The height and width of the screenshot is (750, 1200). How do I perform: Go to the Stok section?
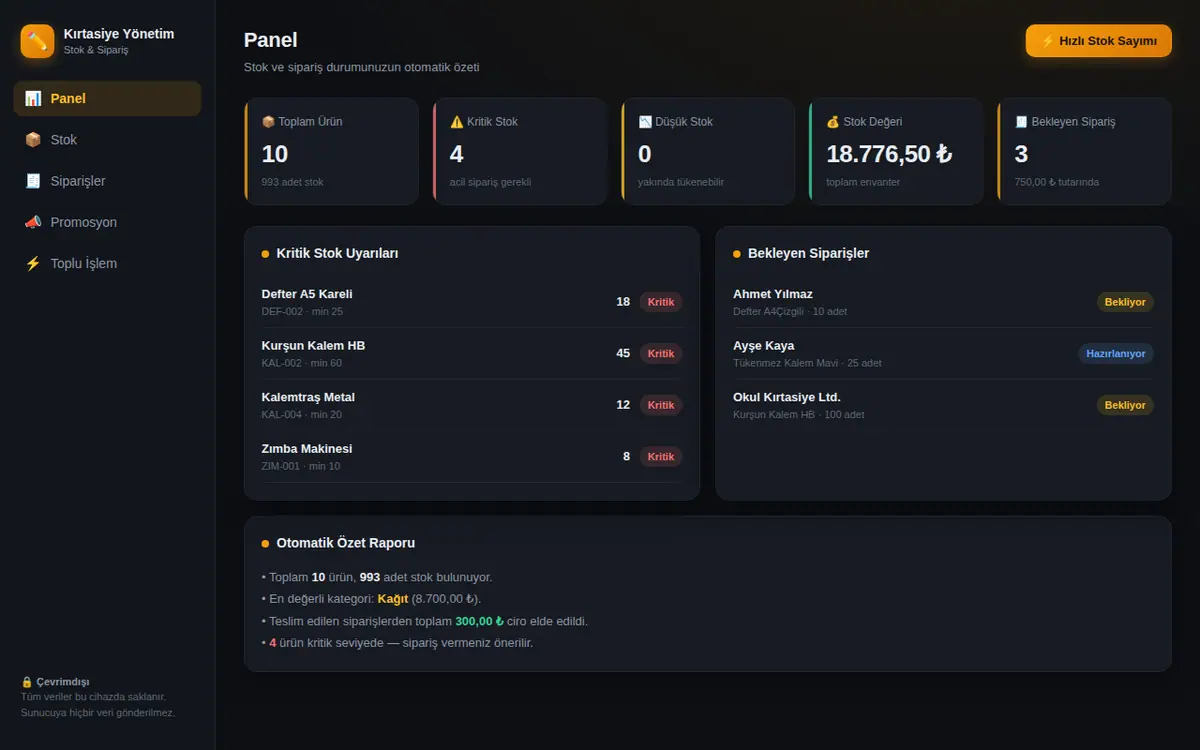pos(107,140)
